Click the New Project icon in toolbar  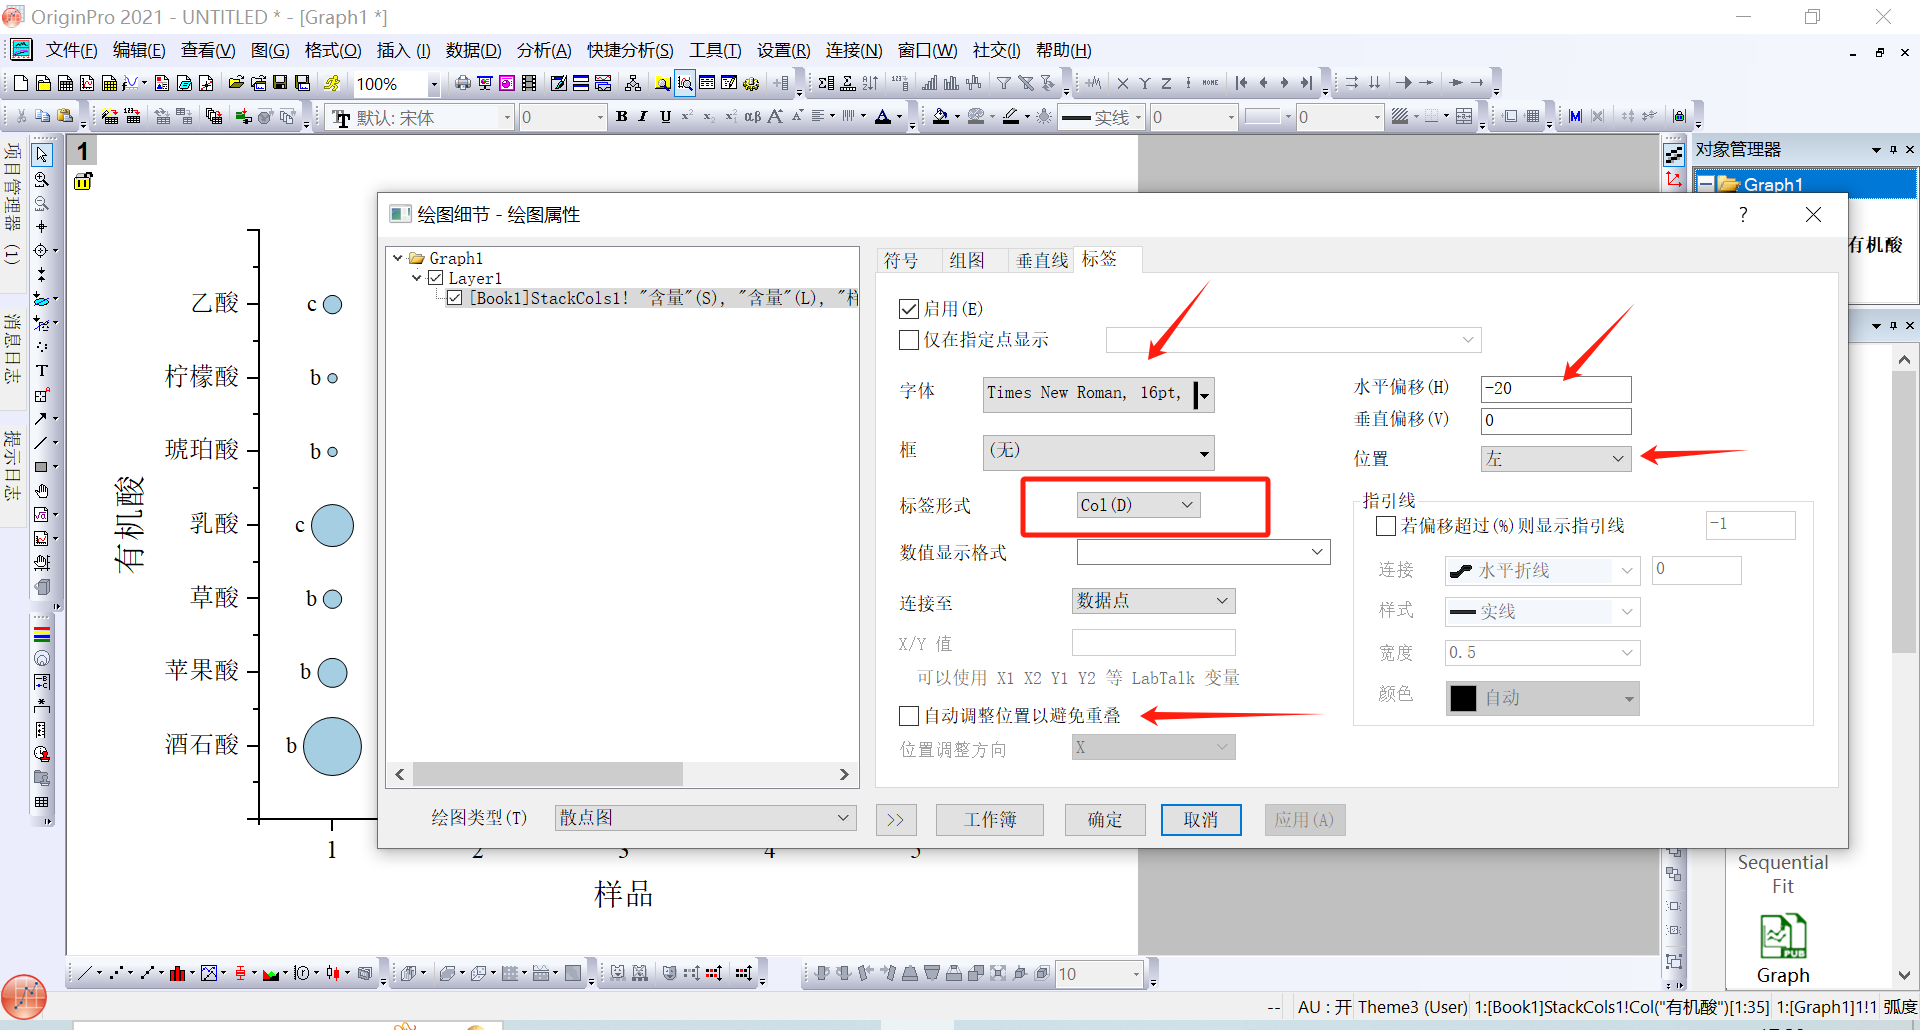20,83
